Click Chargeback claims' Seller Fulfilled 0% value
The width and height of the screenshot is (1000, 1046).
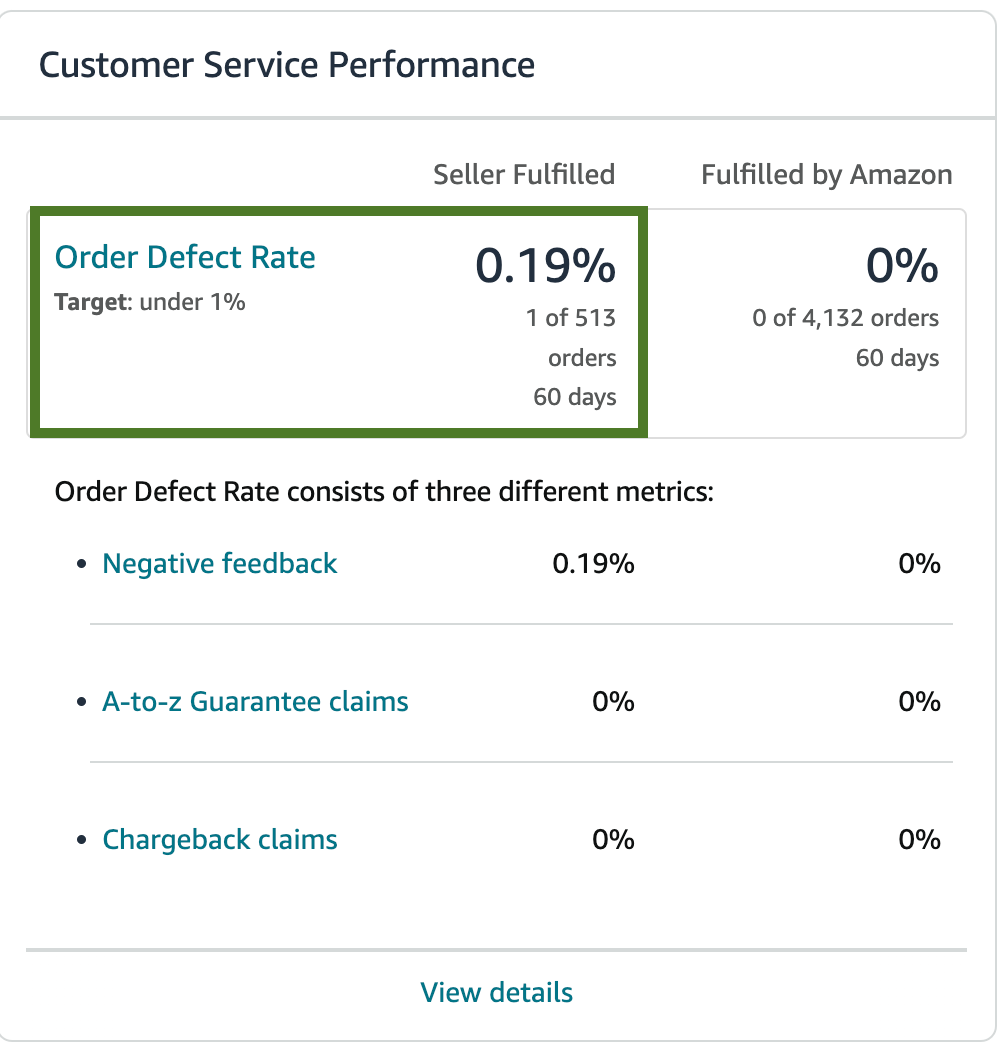[x=613, y=839]
